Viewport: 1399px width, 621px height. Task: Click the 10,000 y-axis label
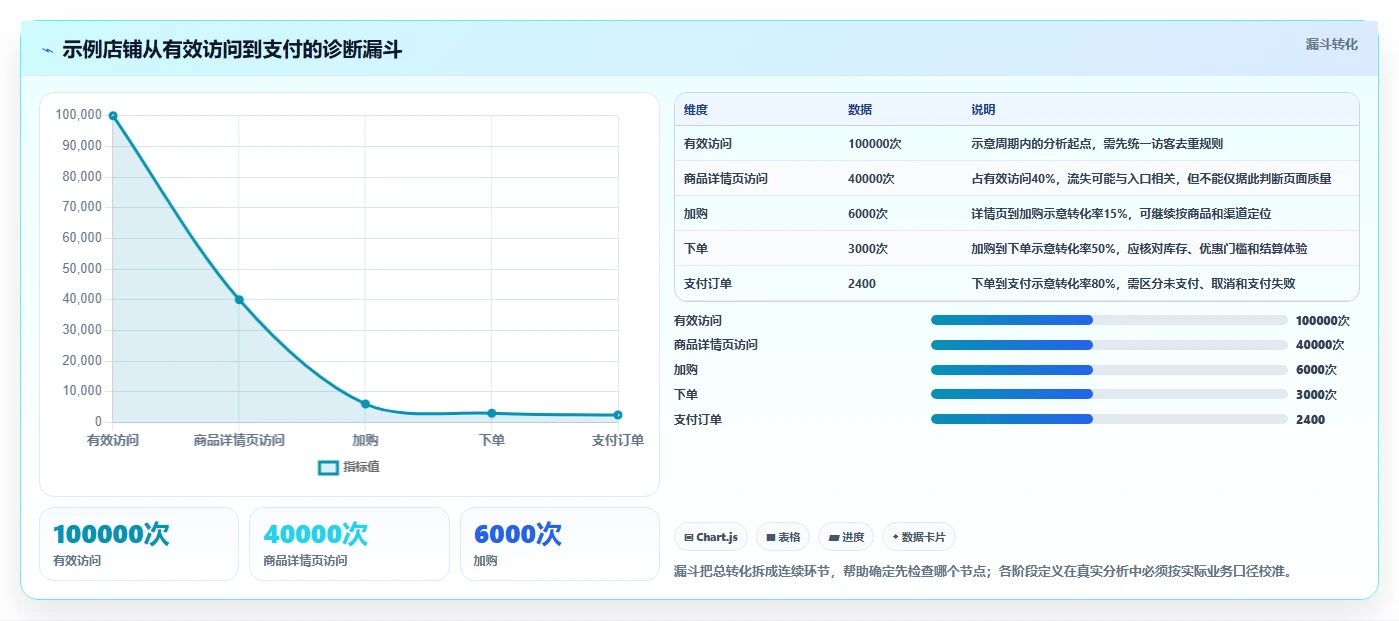(x=82, y=392)
